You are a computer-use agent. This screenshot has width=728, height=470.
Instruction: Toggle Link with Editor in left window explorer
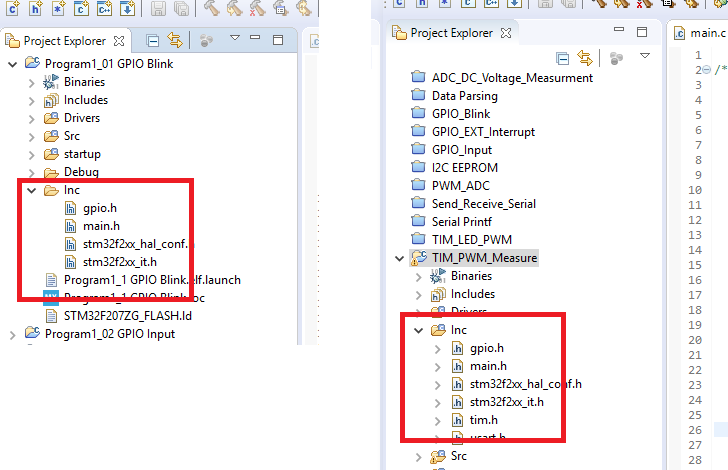(x=175, y=41)
